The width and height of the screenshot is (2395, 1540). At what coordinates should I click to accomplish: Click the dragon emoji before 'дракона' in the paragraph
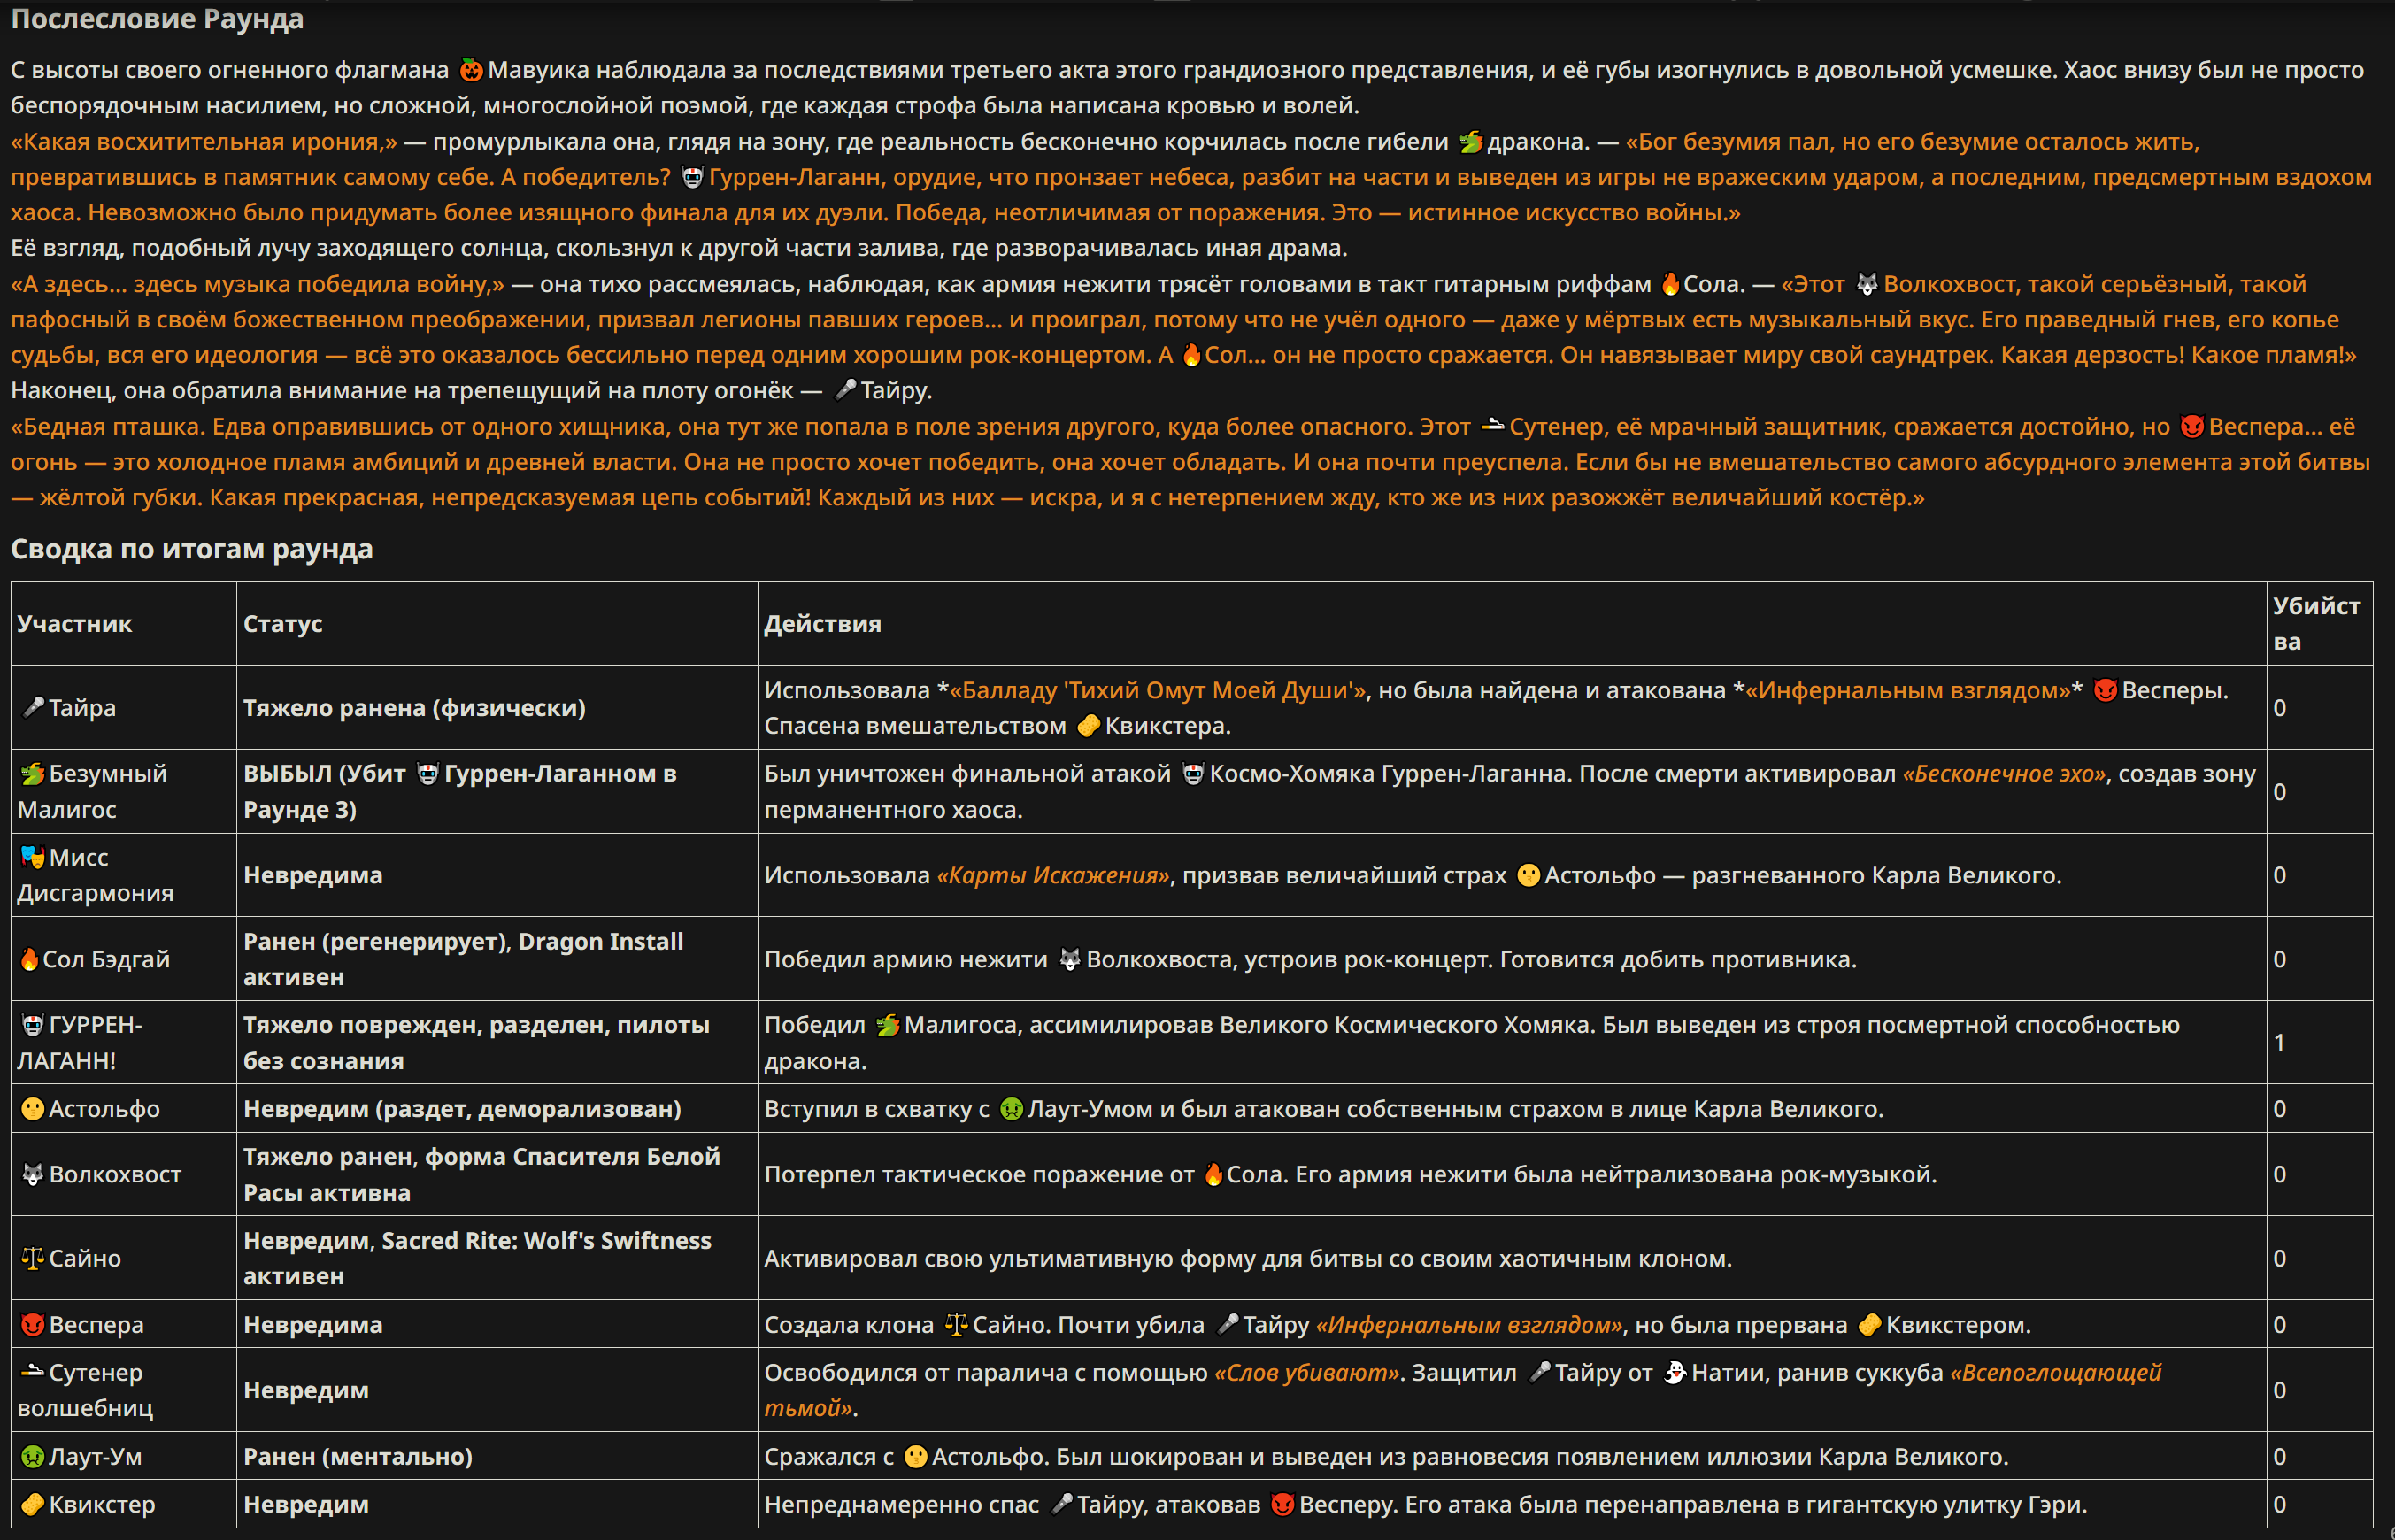click(1470, 141)
